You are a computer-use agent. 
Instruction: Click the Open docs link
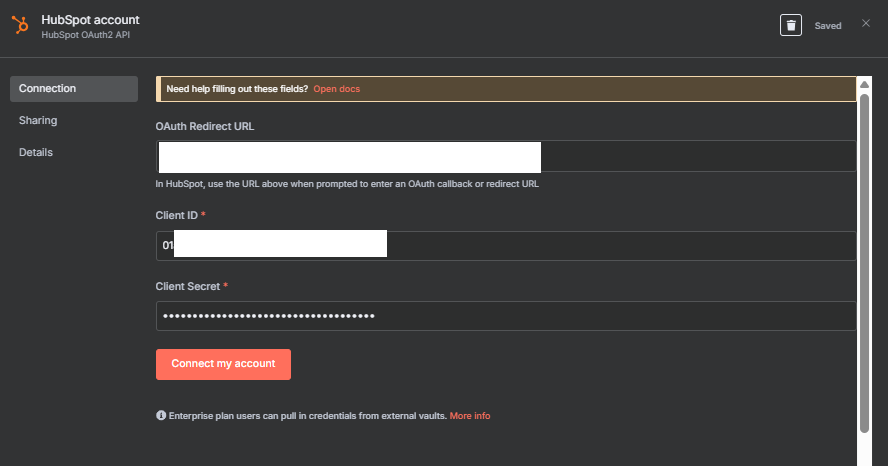point(336,89)
